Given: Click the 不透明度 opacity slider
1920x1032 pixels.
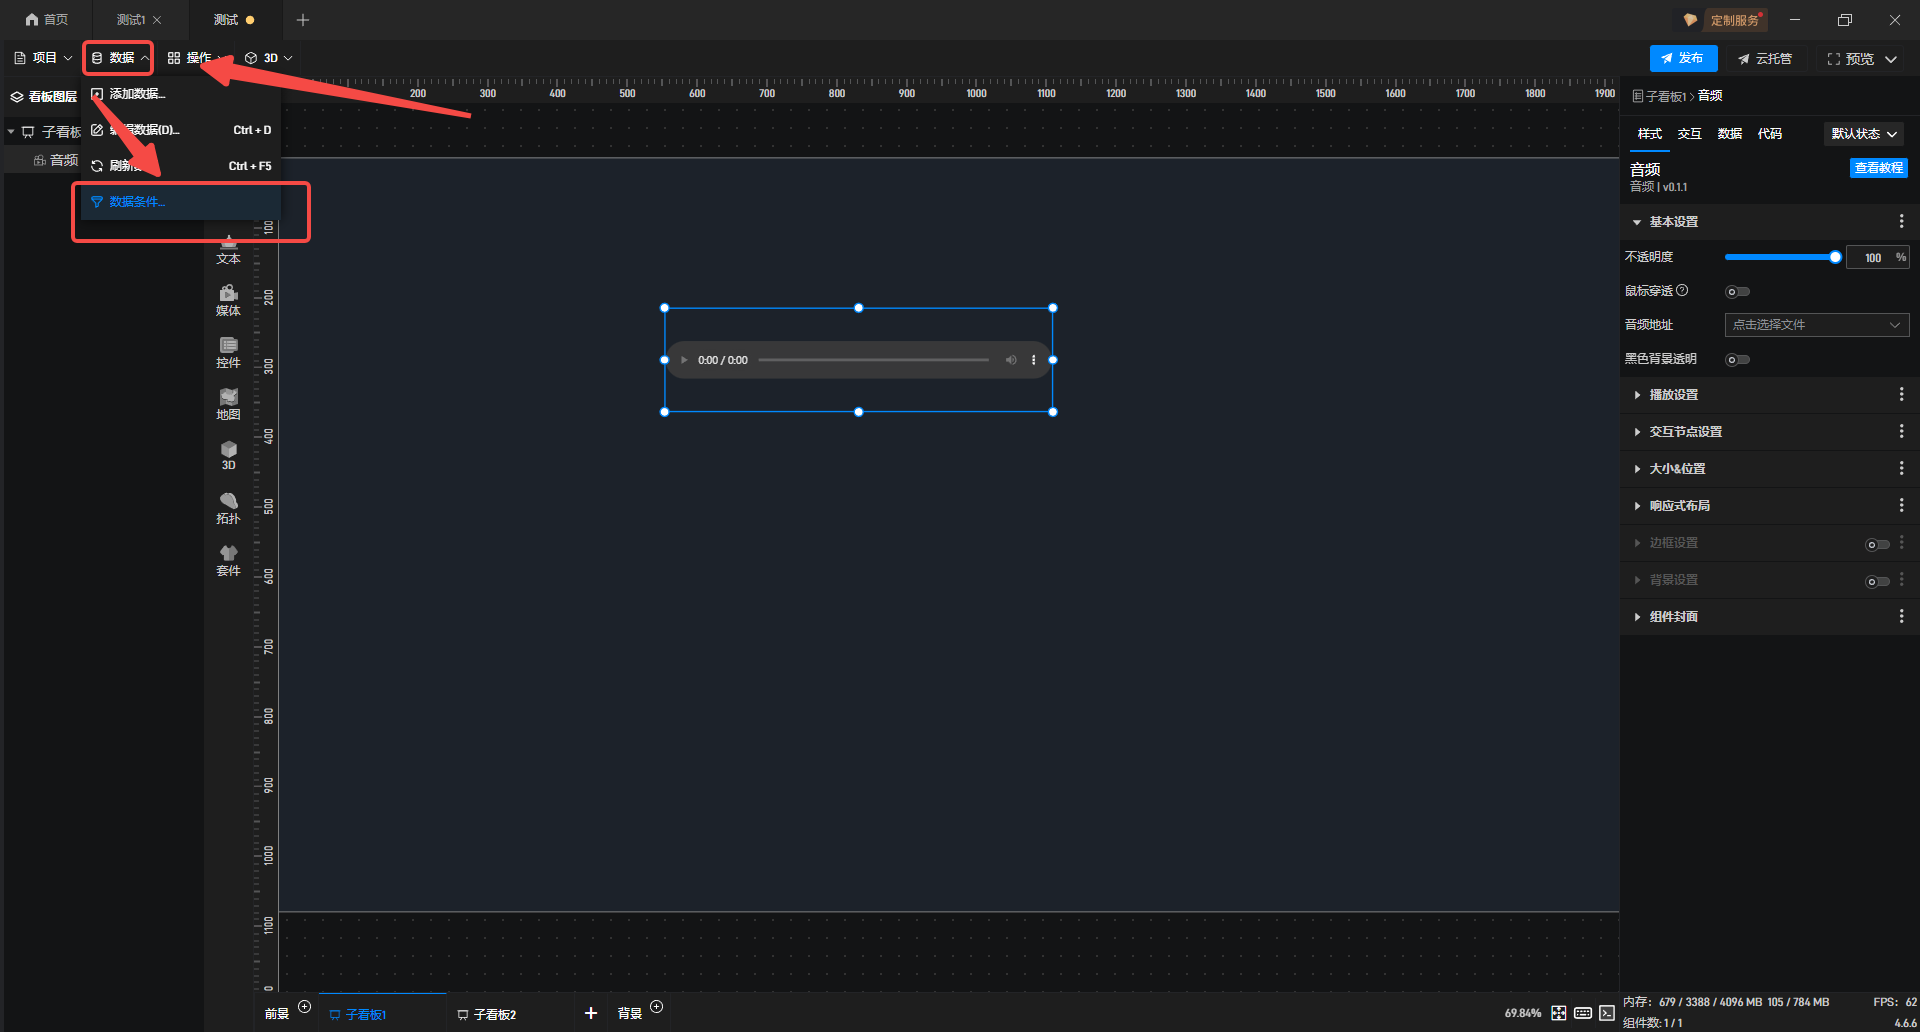Looking at the screenshot, I should coord(1780,258).
